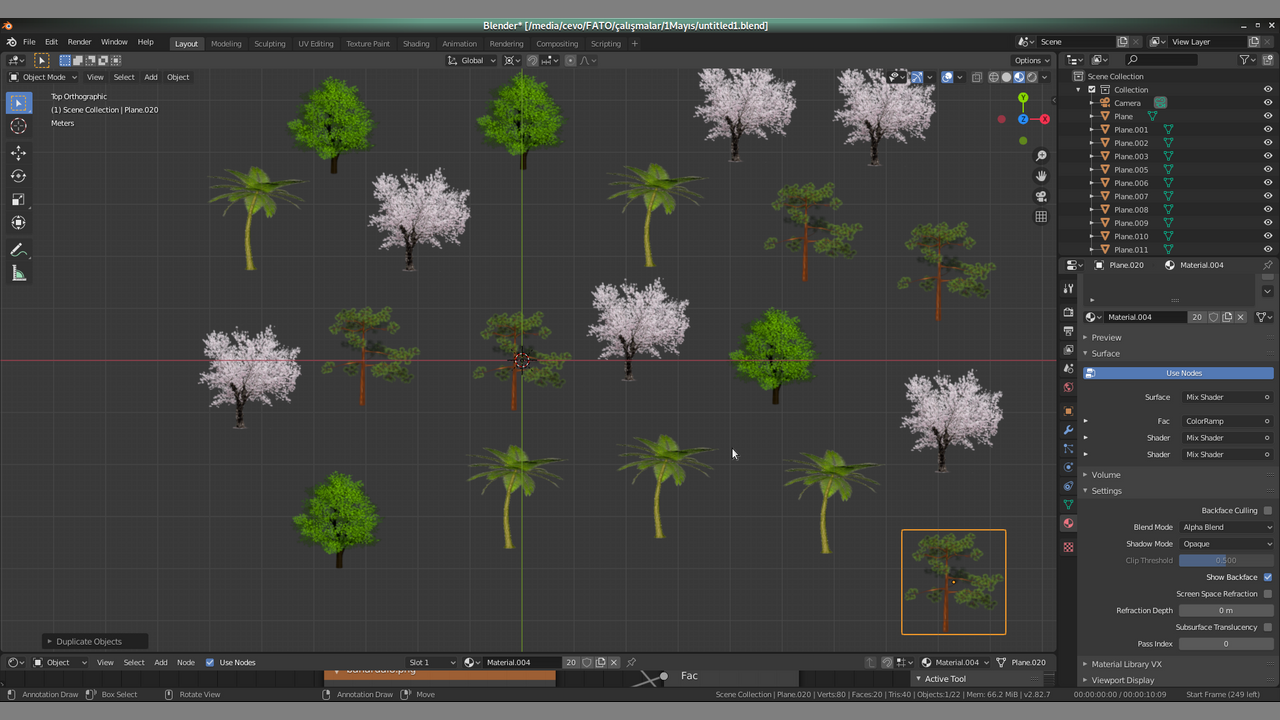This screenshot has width=1280, height=720.
Task: Open the Render menu
Action: [x=79, y=42]
